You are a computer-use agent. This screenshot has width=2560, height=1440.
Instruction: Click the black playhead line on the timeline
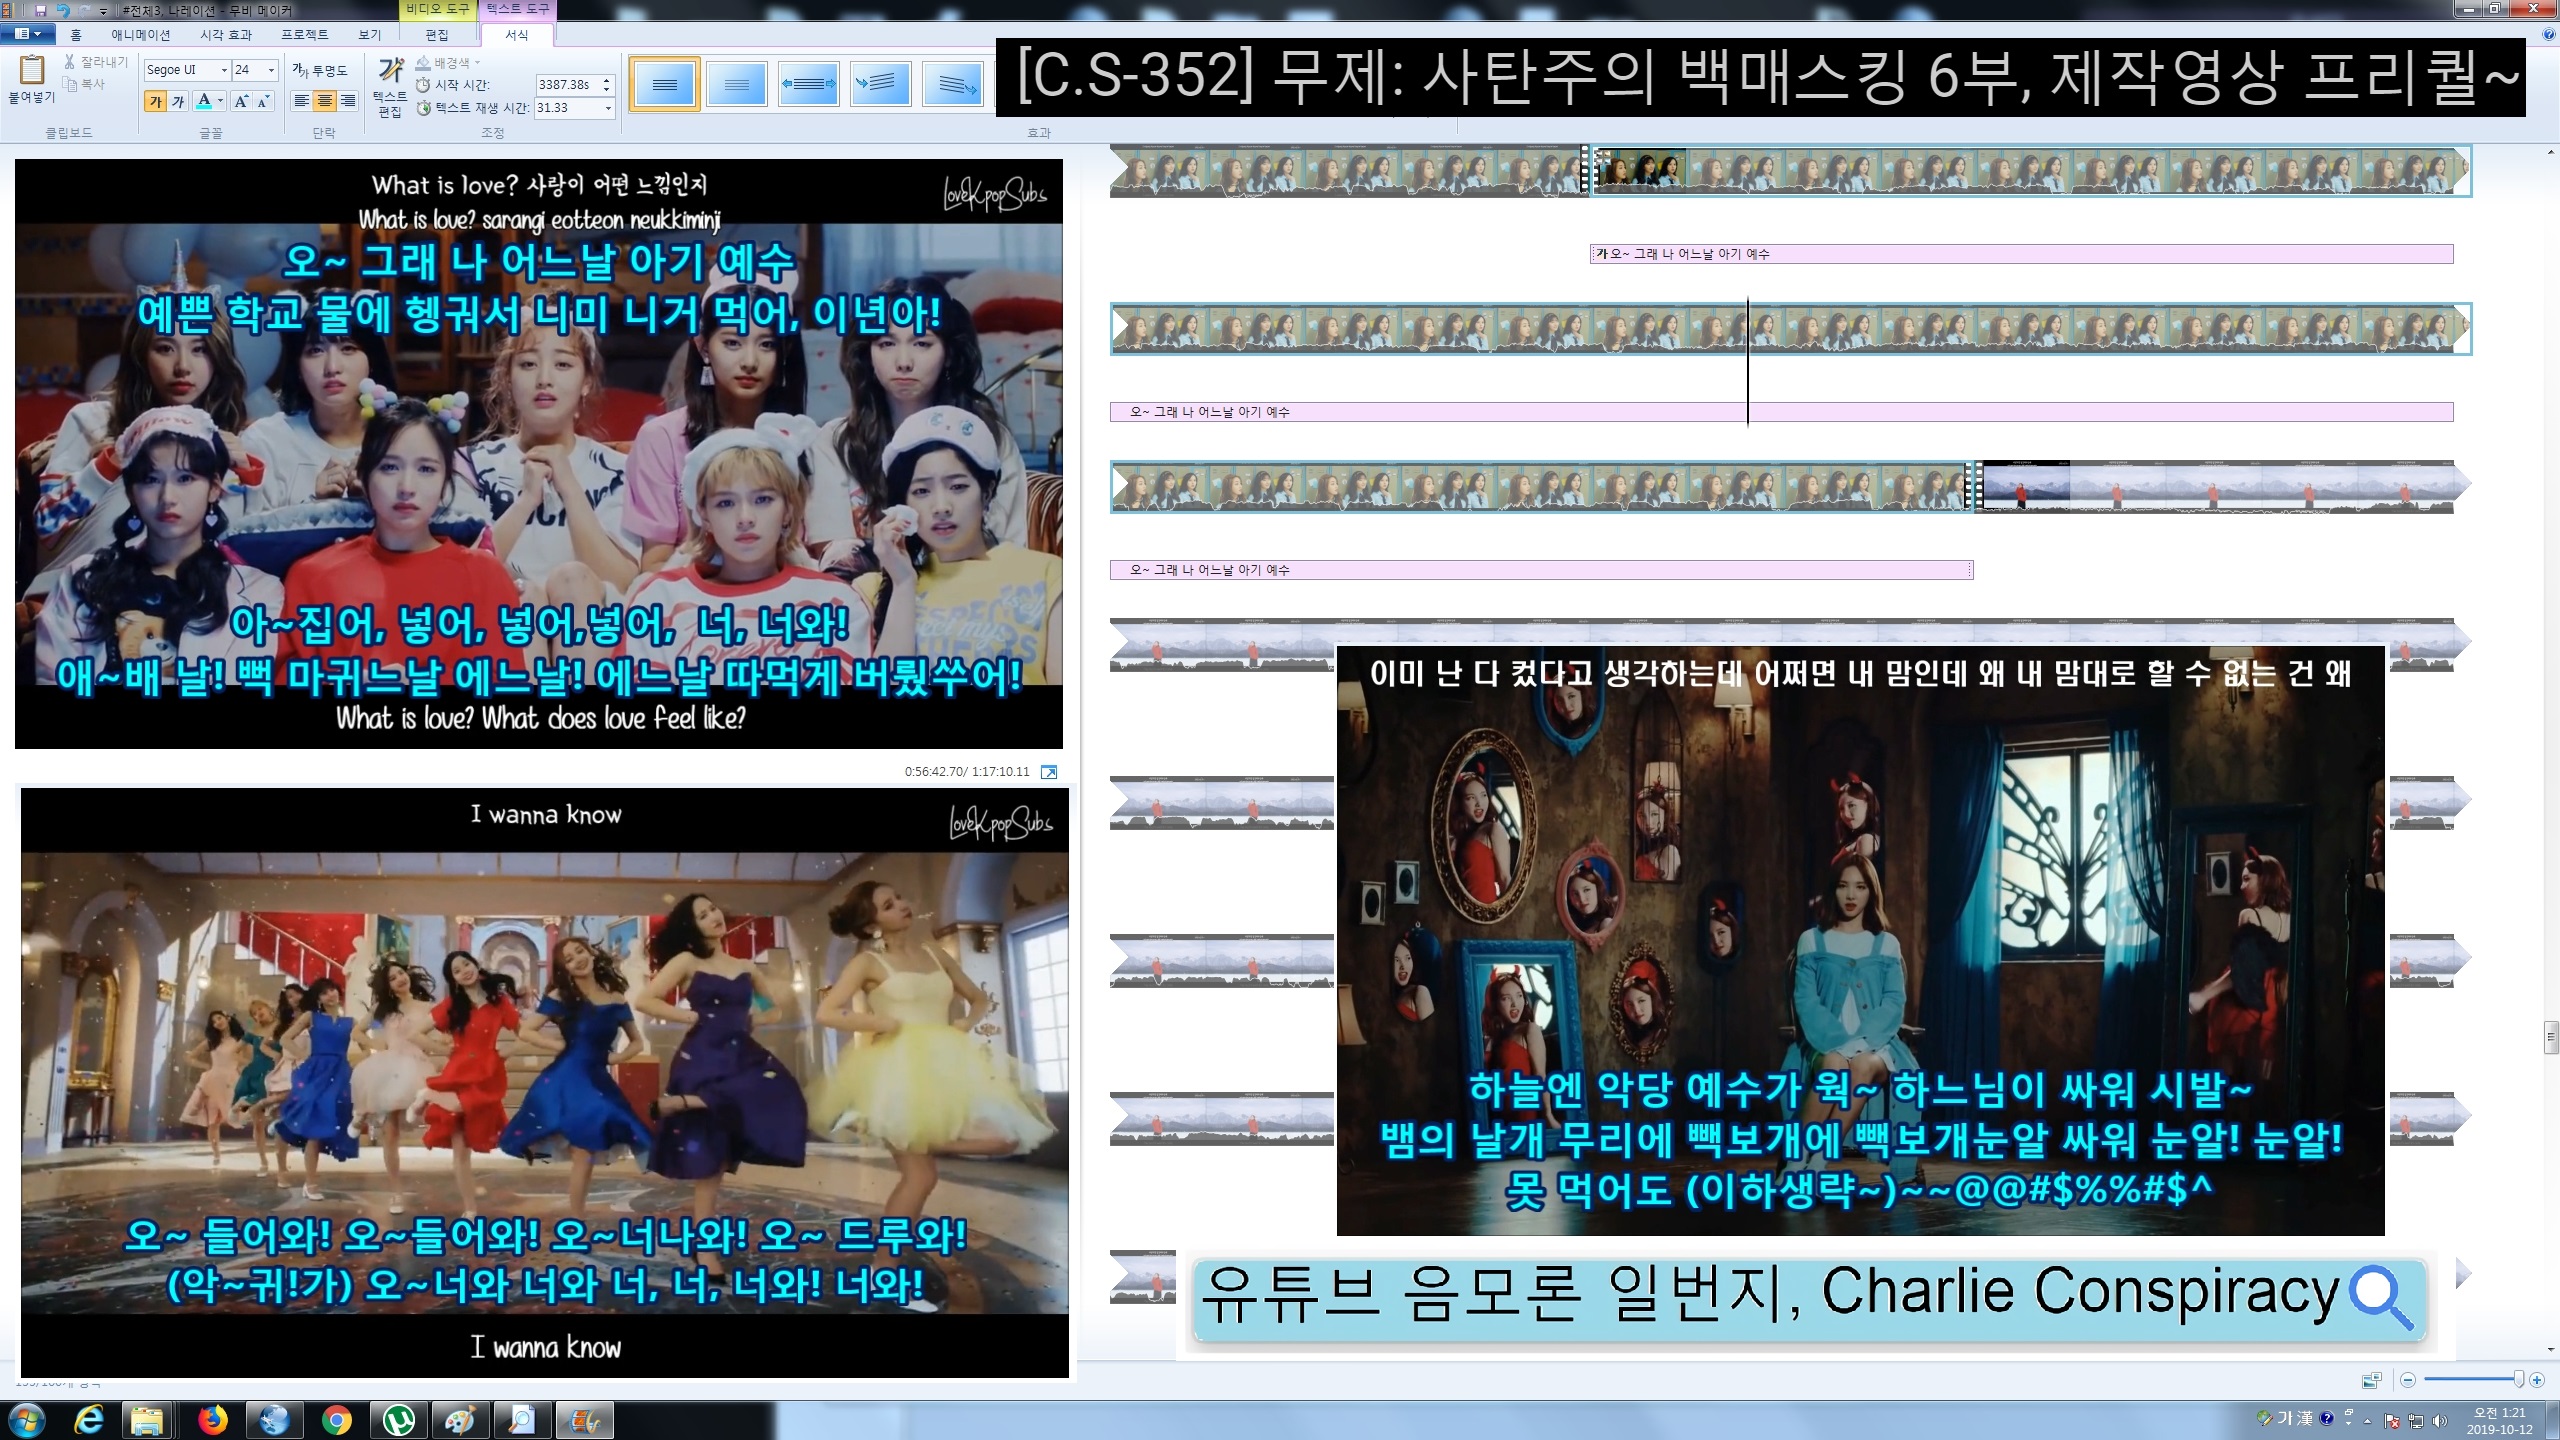click(x=1748, y=362)
